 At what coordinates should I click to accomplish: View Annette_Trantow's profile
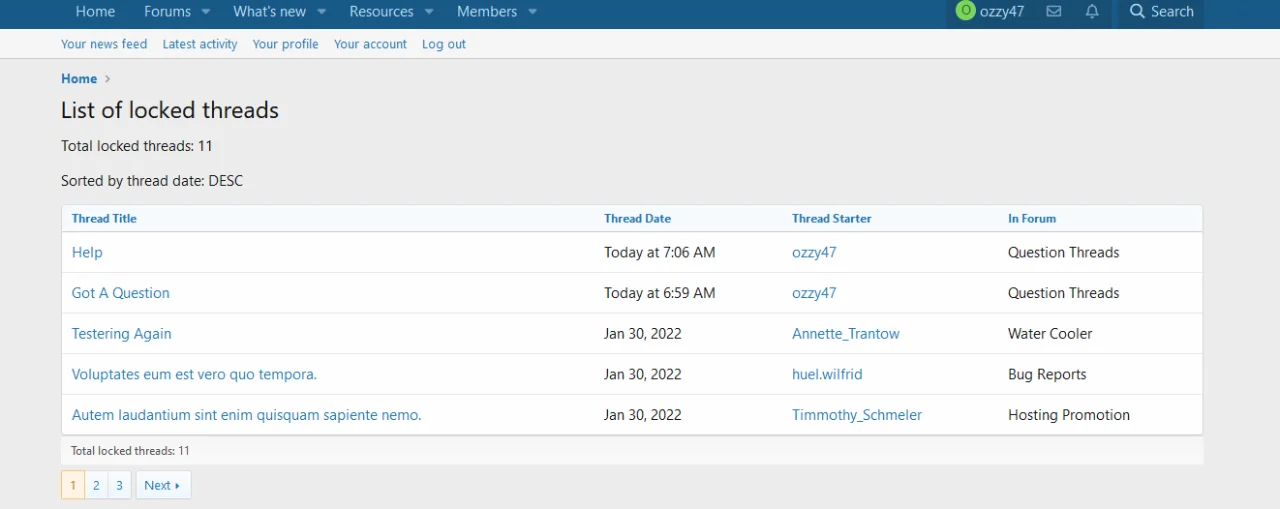pos(845,334)
